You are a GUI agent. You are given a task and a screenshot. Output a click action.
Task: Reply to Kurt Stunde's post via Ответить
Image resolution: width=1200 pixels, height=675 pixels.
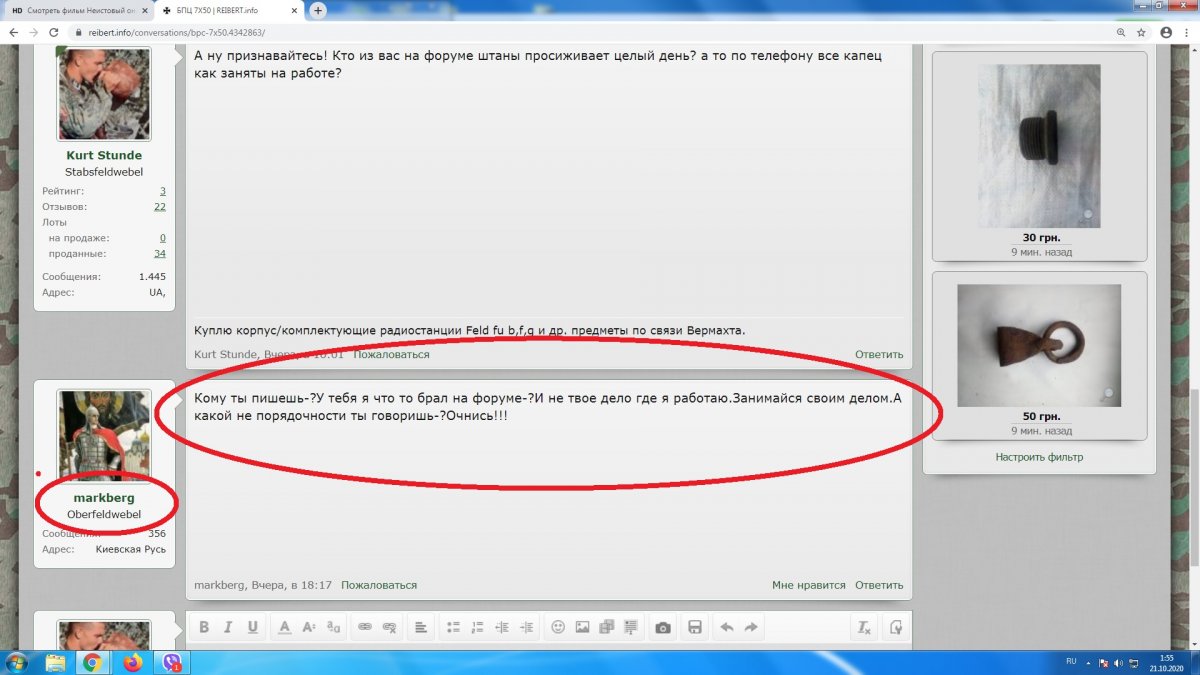(879, 354)
